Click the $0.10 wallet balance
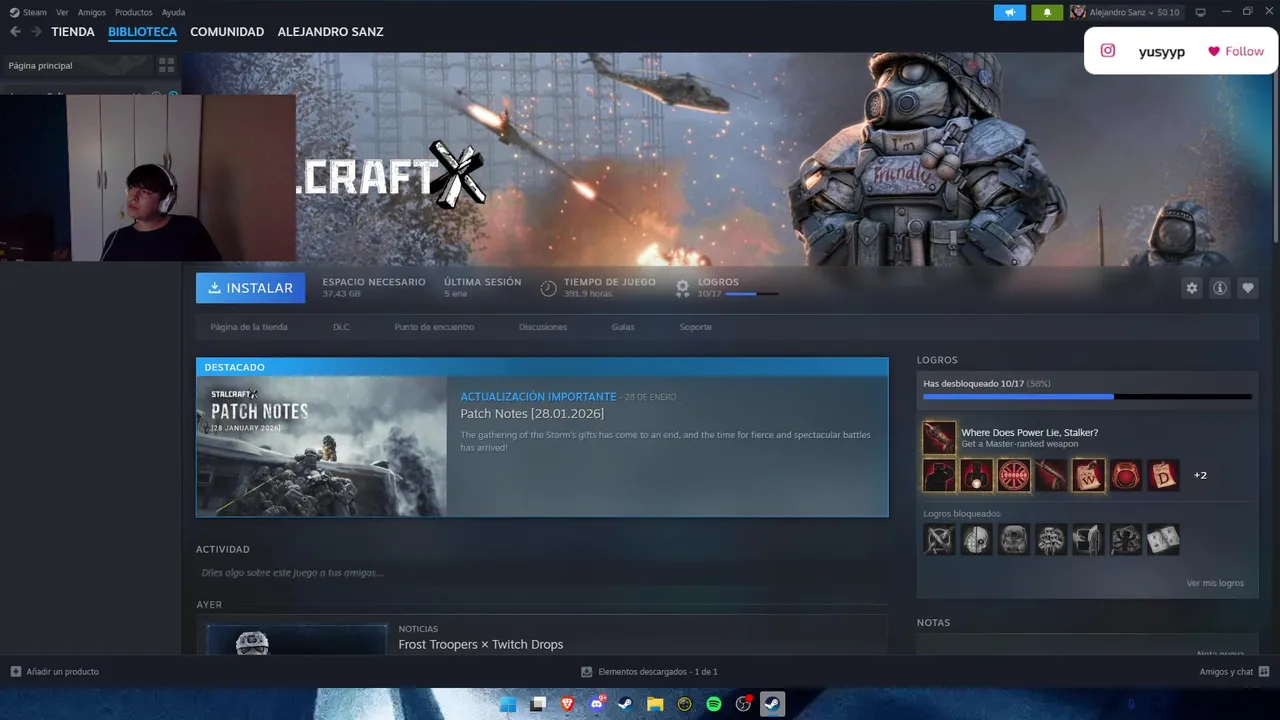Viewport: 1280px width, 720px height. click(x=1168, y=12)
